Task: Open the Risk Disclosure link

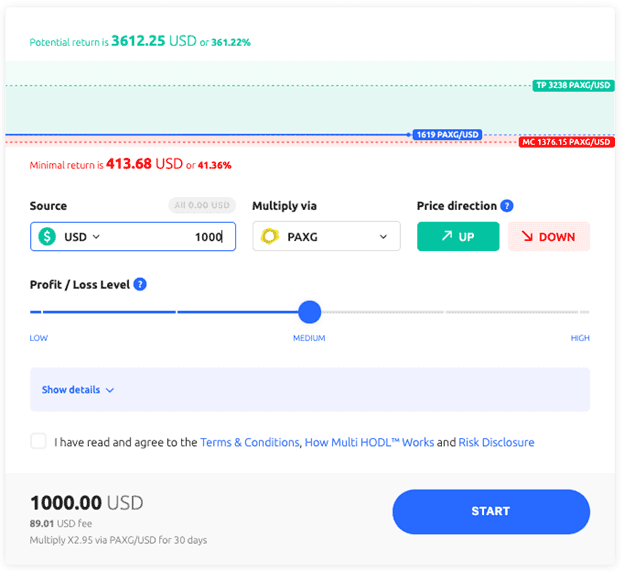Action: pos(496,442)
